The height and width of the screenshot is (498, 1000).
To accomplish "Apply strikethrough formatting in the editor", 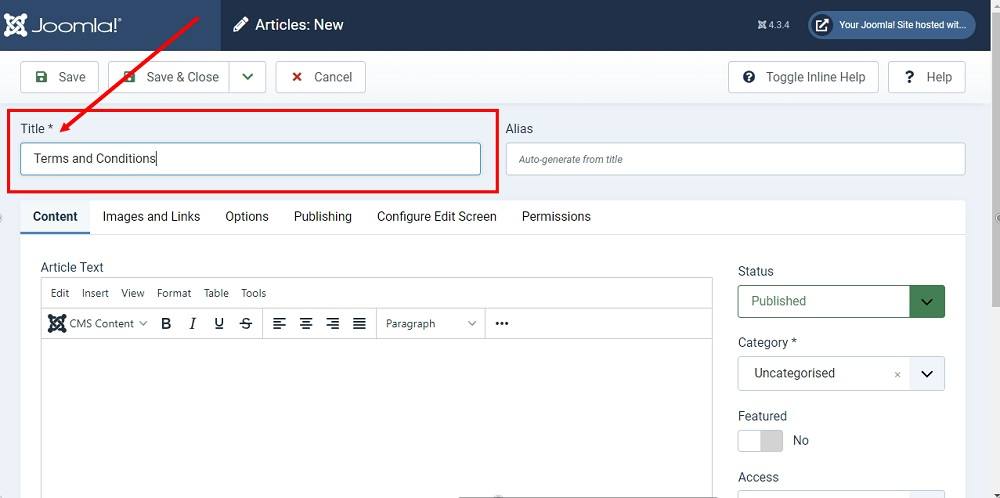I will 246,324.
